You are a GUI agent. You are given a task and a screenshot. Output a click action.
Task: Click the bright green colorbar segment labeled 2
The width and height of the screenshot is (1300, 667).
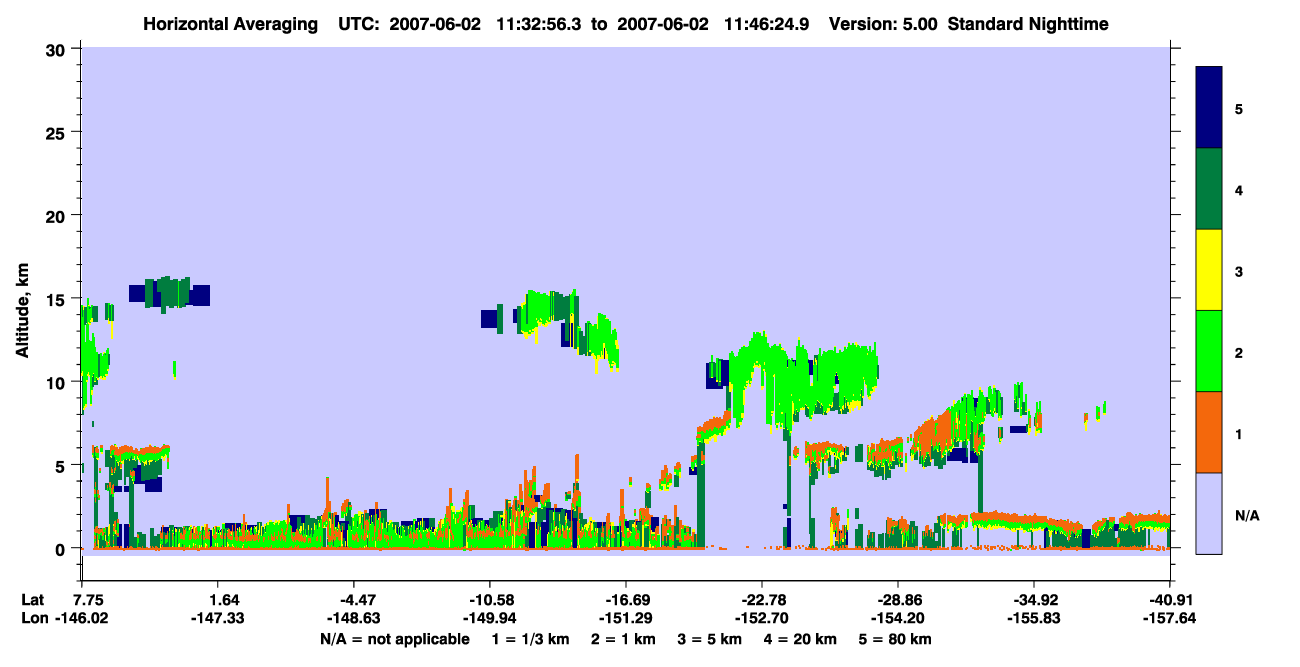(1209, 351)
